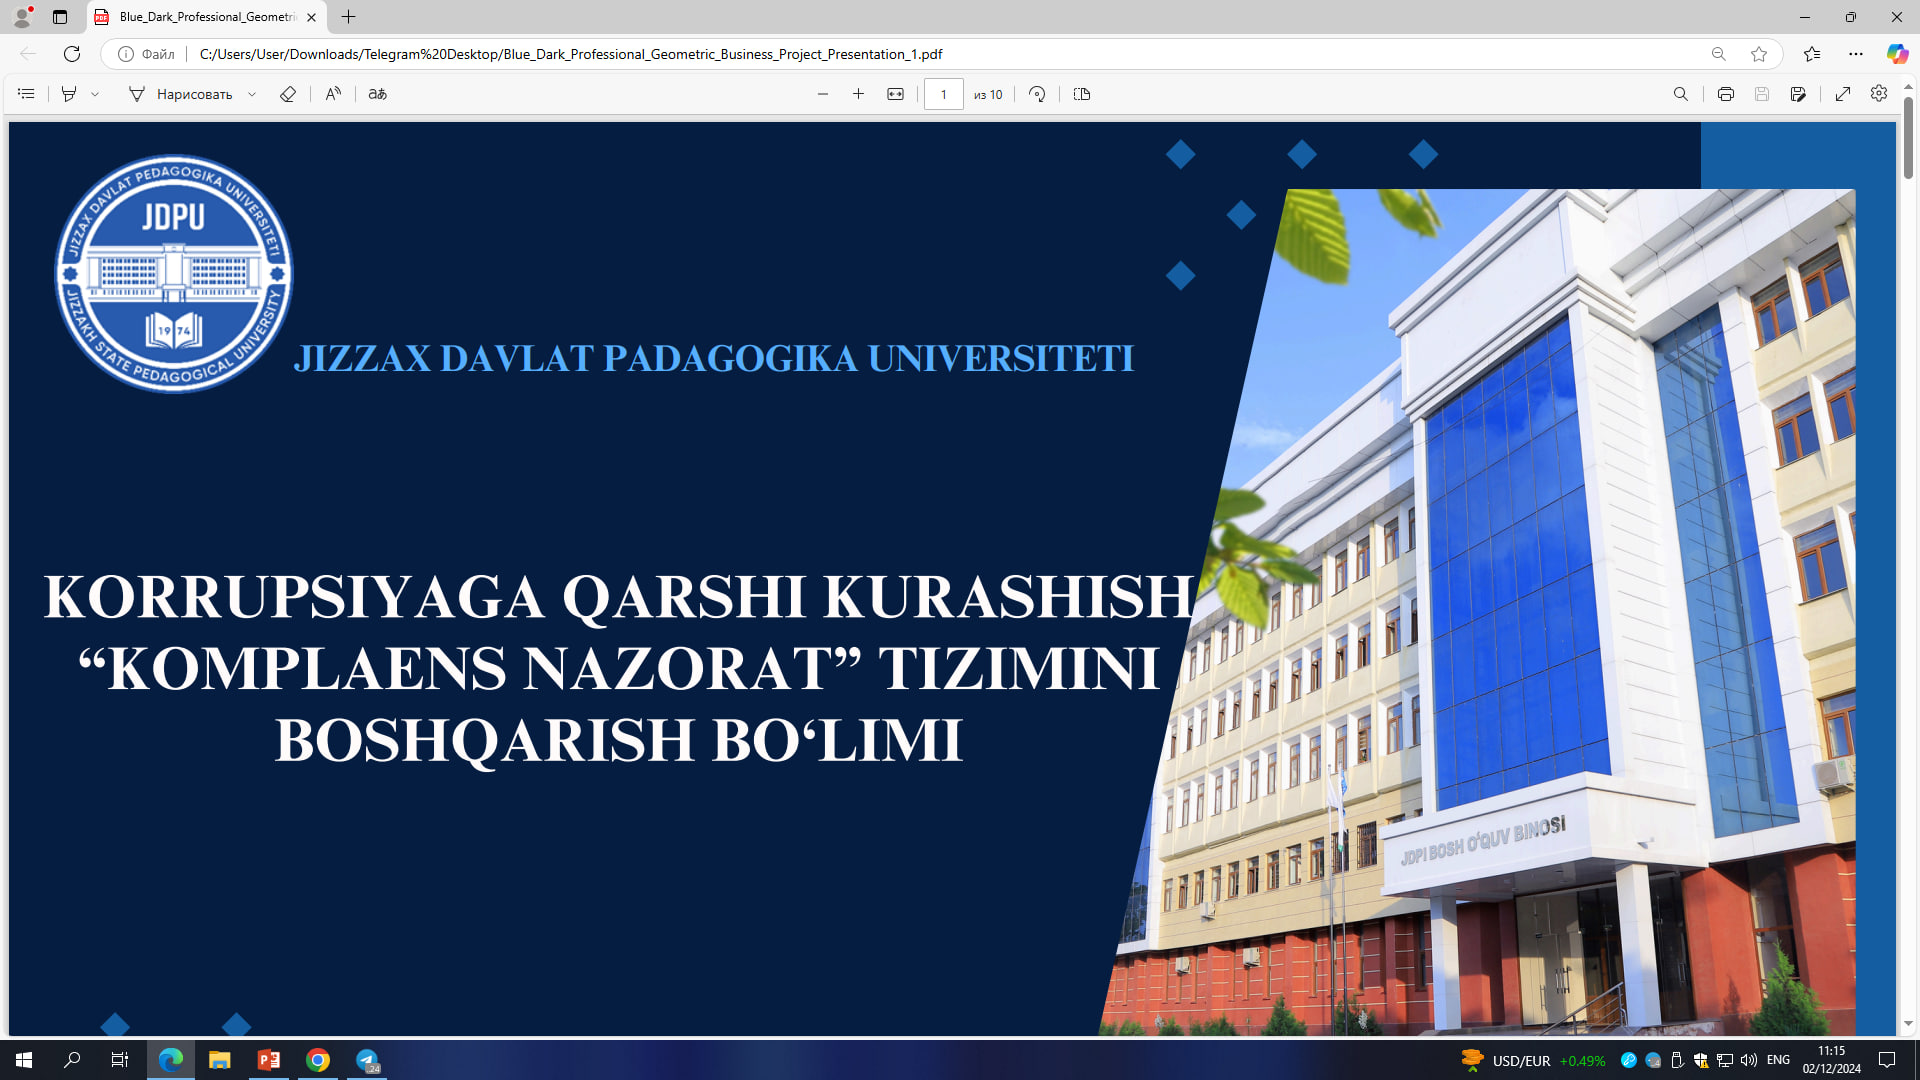Screen dimensions: 1920x1080
Task: Open the Windows Start menu
Action: [24, 1060]
